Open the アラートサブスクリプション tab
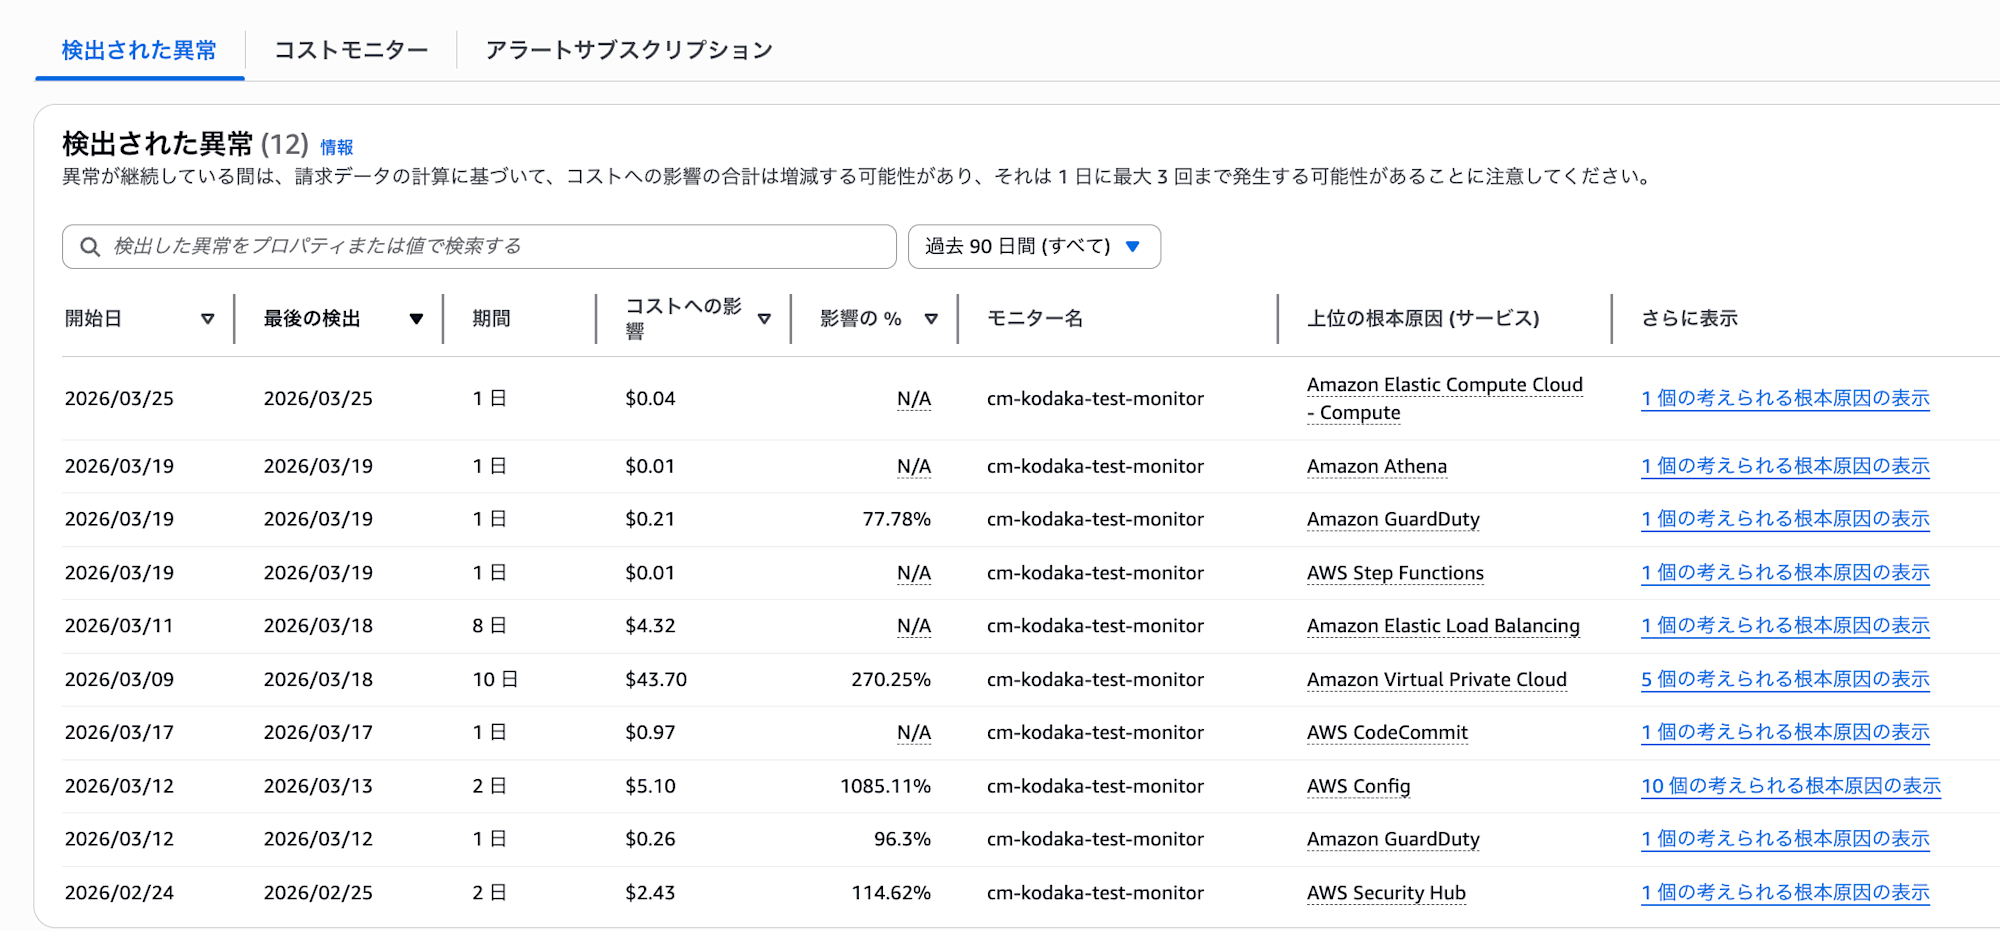2000x931 pixels. [x=627, y=48]
